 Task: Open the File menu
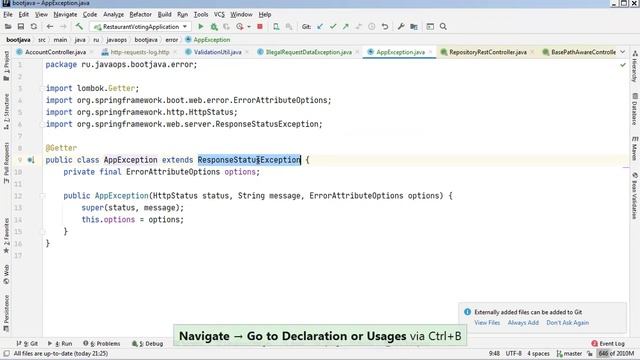(x=8, y=14)
